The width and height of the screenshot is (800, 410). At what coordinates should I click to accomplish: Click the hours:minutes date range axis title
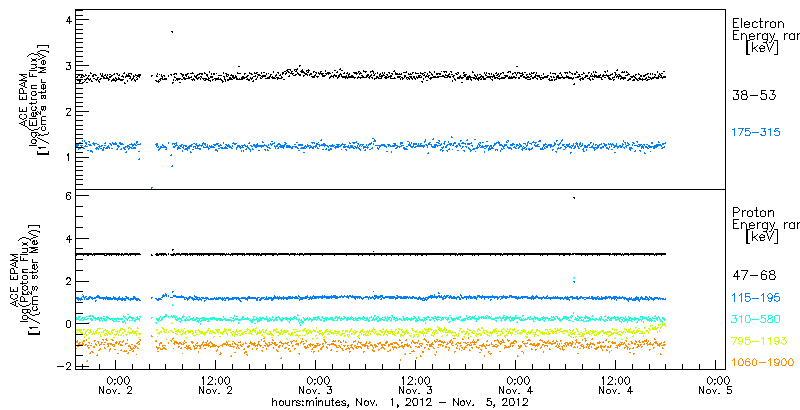point(399,403)
